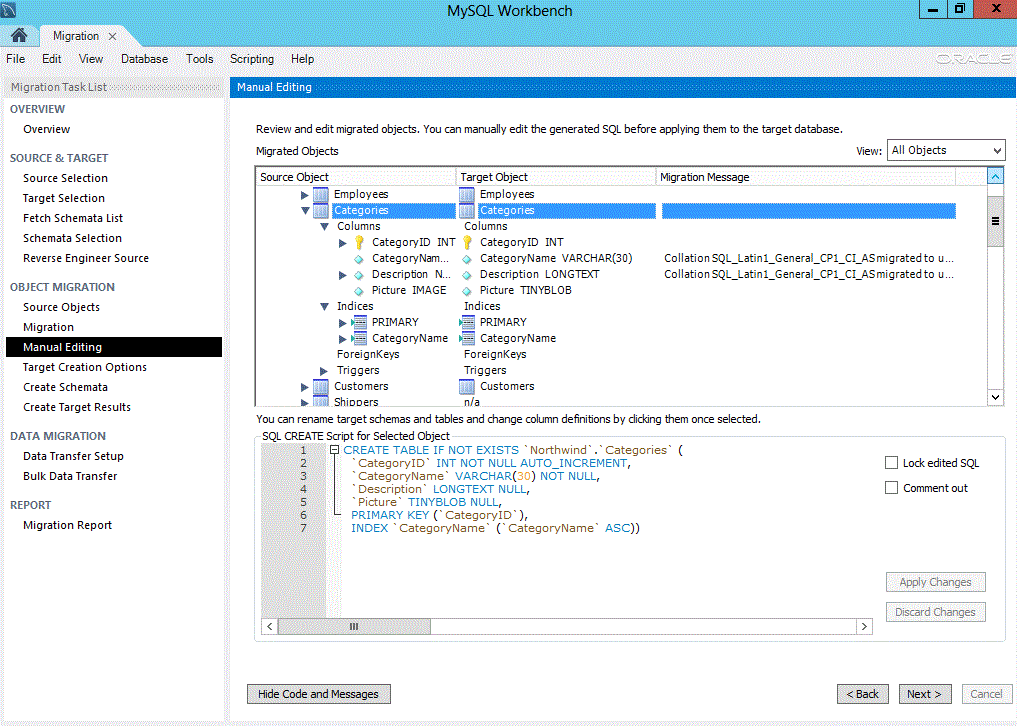The width and height of the screenshot is (1017, 726).
Task: Click the Oracle logo in the top right
Action: click(971, 59)
